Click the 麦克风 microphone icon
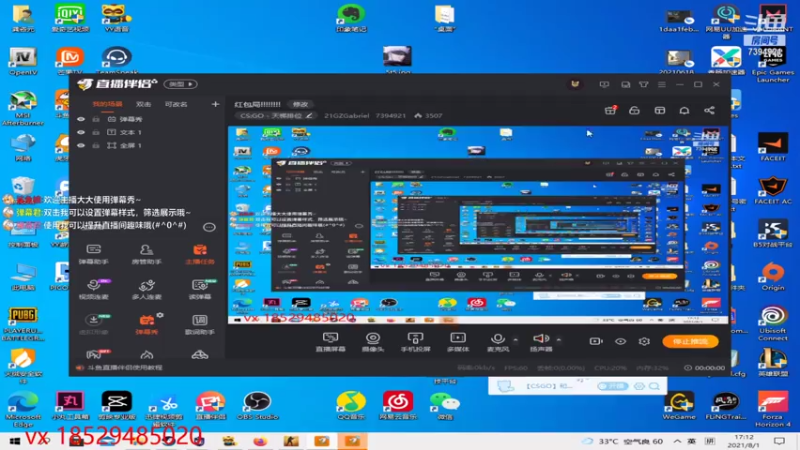The width and height of the screenshot is (800, 450). [497, 341]
